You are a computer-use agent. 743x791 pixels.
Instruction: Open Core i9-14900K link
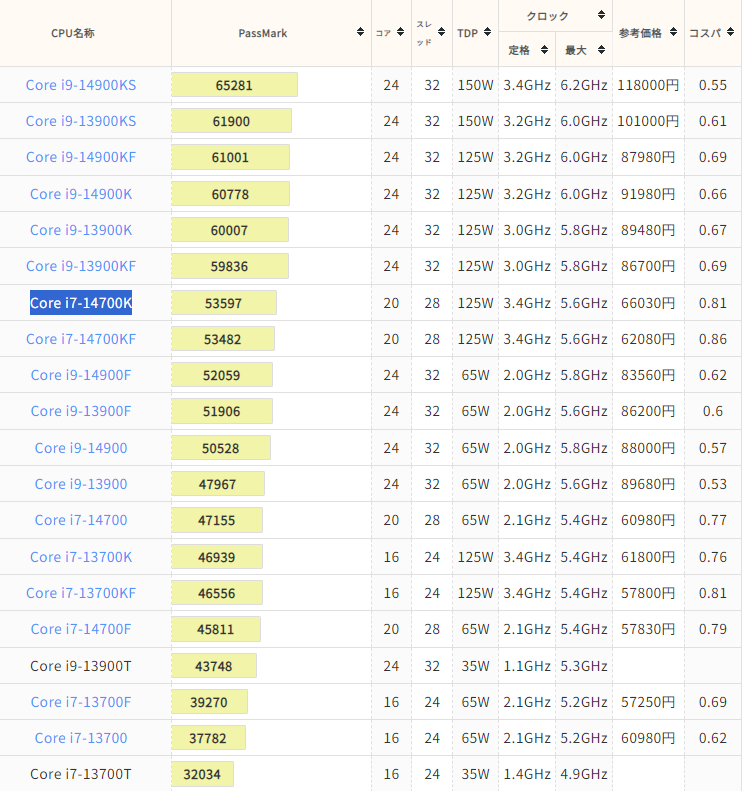click(81, 194)
